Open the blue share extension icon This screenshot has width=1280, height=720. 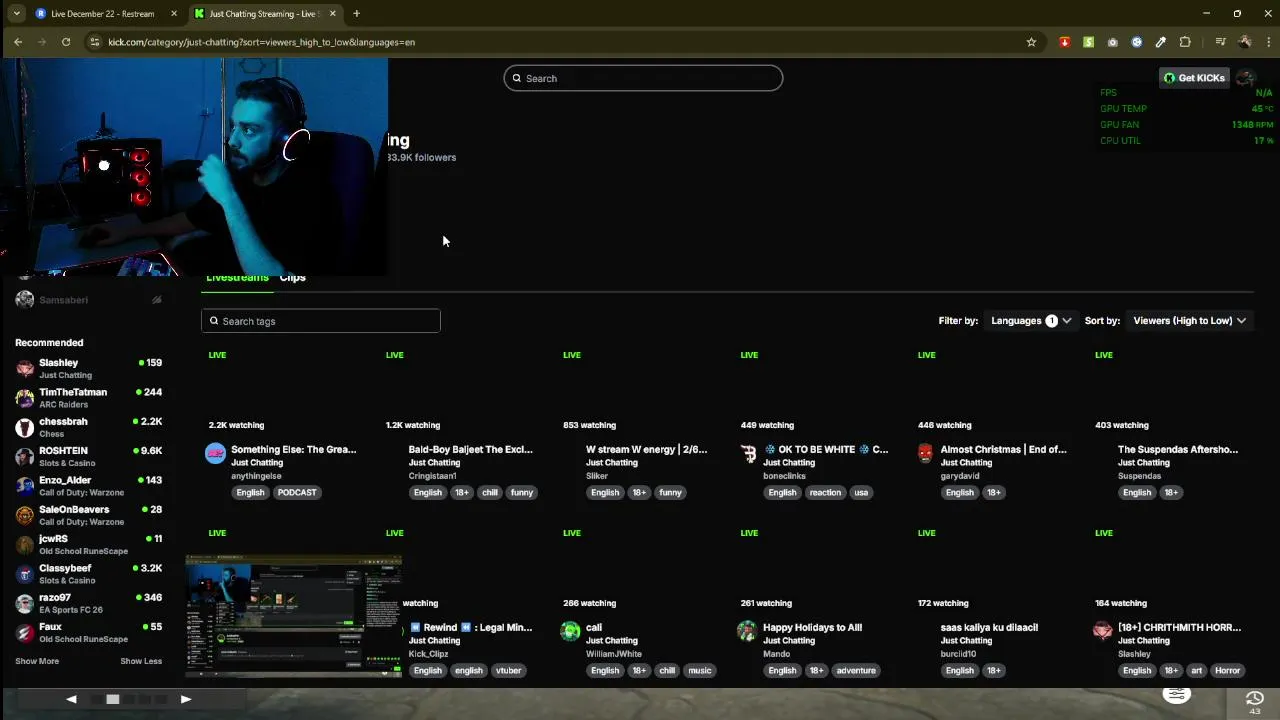1136,42
